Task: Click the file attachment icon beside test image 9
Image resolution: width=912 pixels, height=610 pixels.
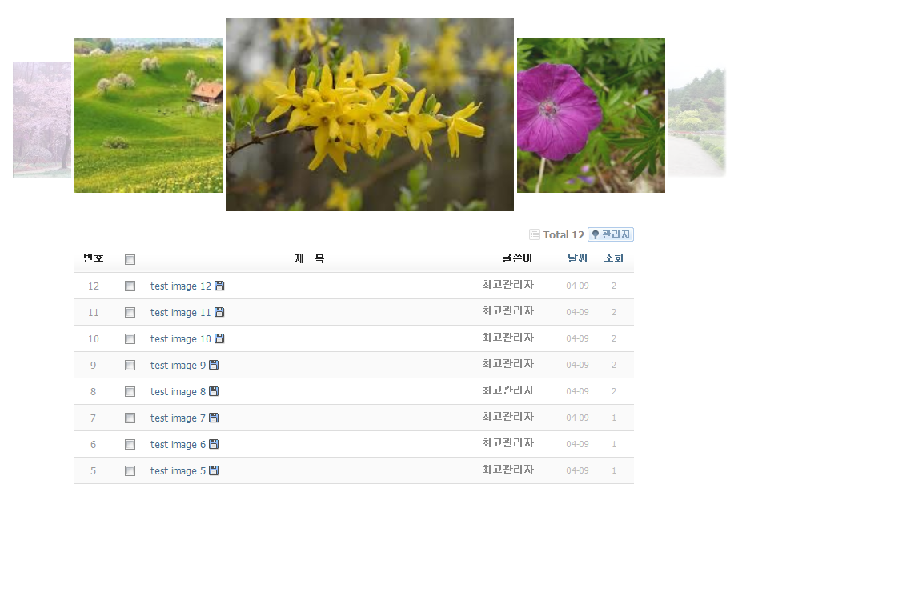Action: tap(214, 365)
